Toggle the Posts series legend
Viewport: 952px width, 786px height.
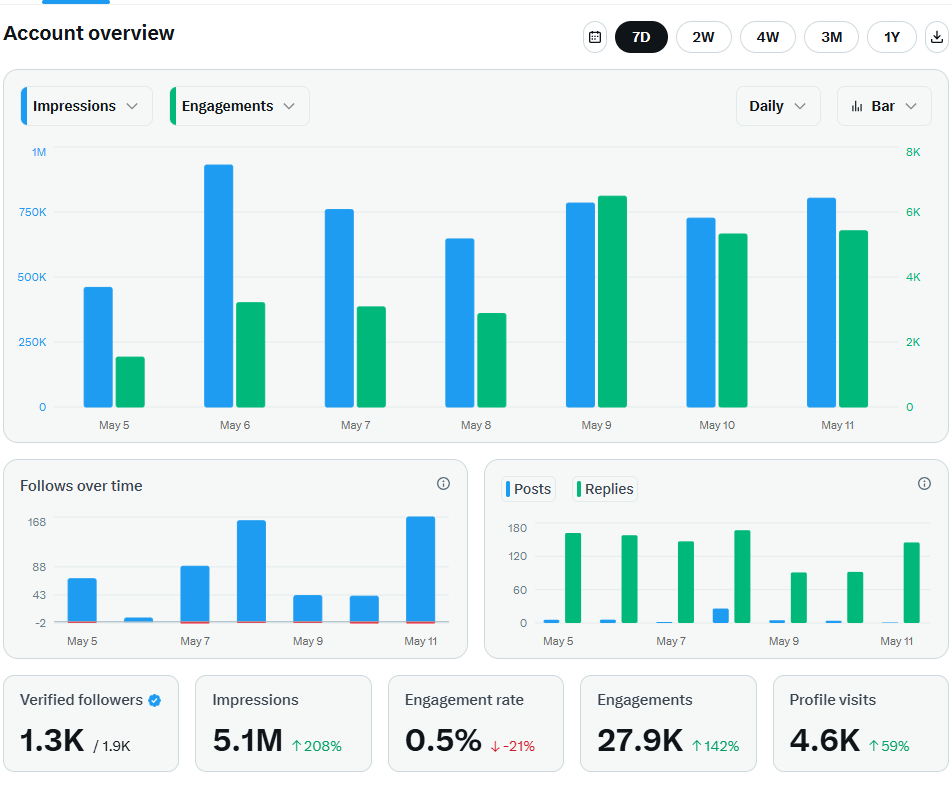pos(528,489)
